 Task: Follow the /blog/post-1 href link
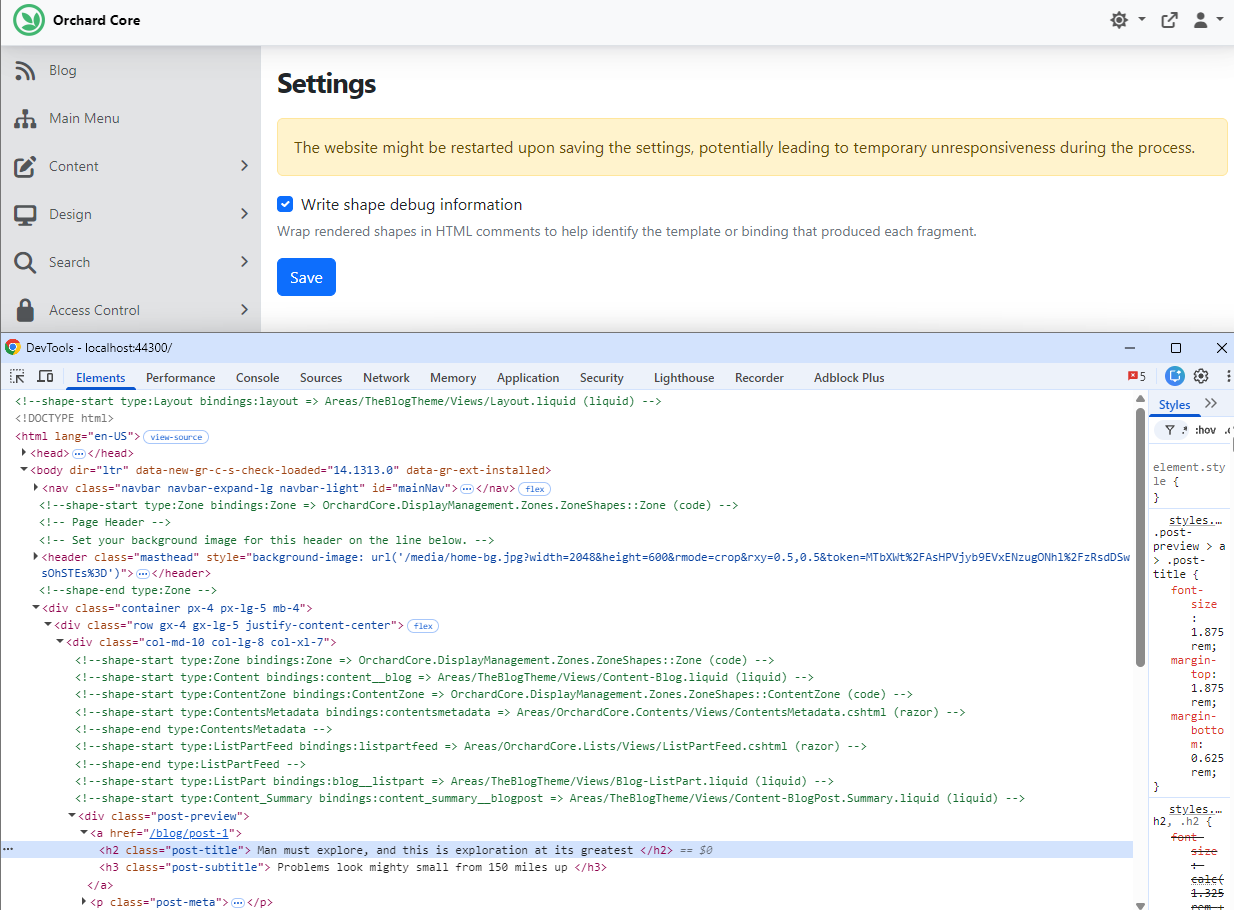[x=188, y=833]
